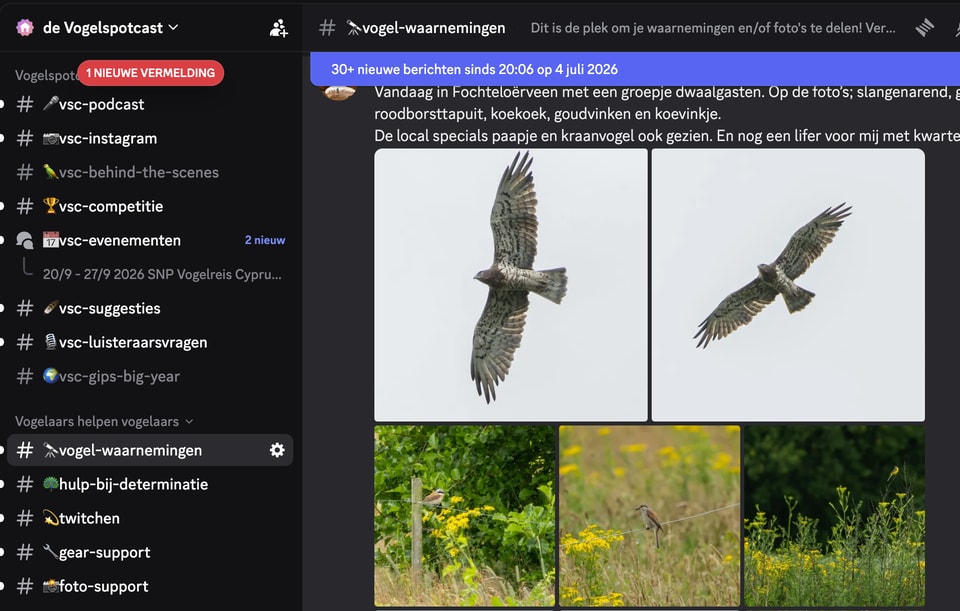The image size is (960, 611).
Task: Open the vsc-instagram channel
Action: click(150, 138)
